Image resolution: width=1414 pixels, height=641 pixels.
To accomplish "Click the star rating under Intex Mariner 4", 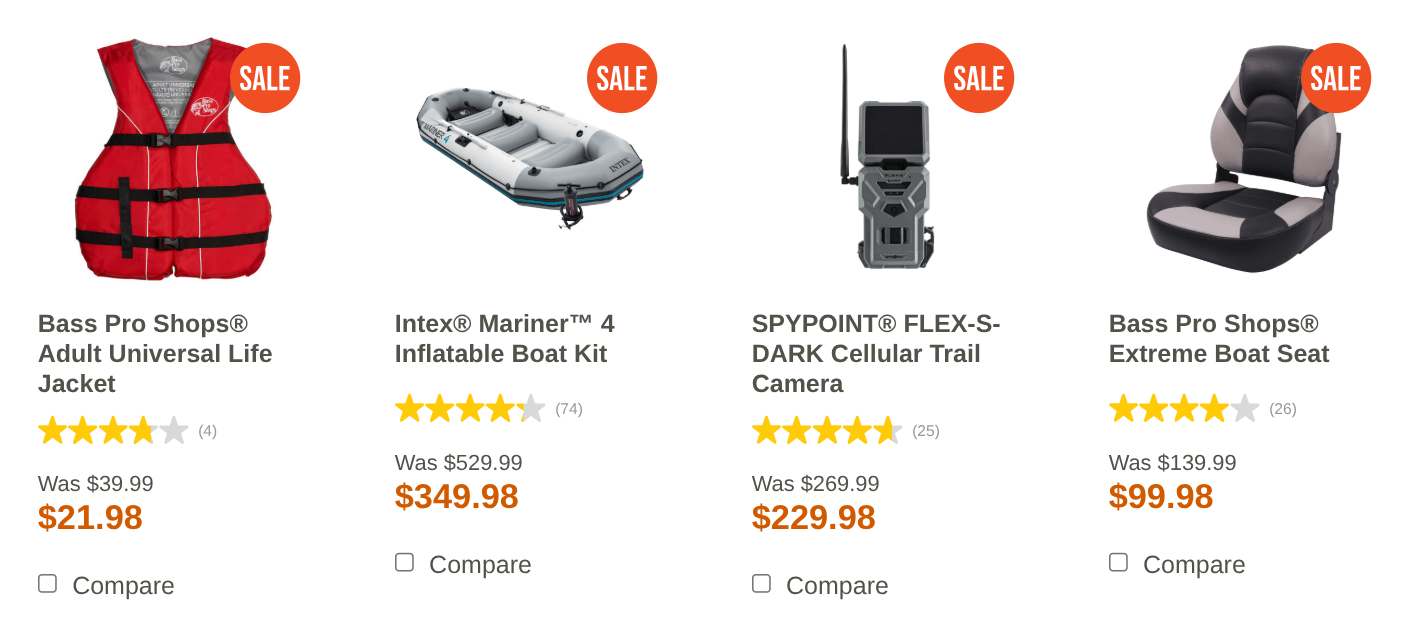I will pyautogui.click(x=470, y=409).
